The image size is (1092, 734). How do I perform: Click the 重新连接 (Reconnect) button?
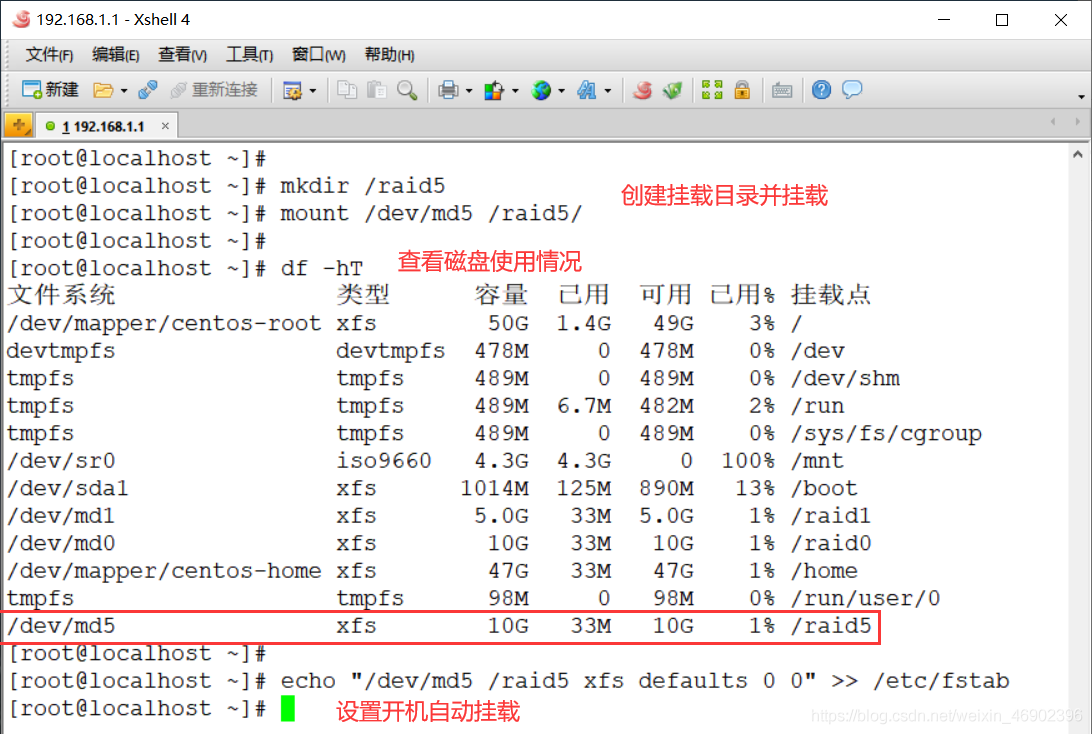[x=214, y=90]
